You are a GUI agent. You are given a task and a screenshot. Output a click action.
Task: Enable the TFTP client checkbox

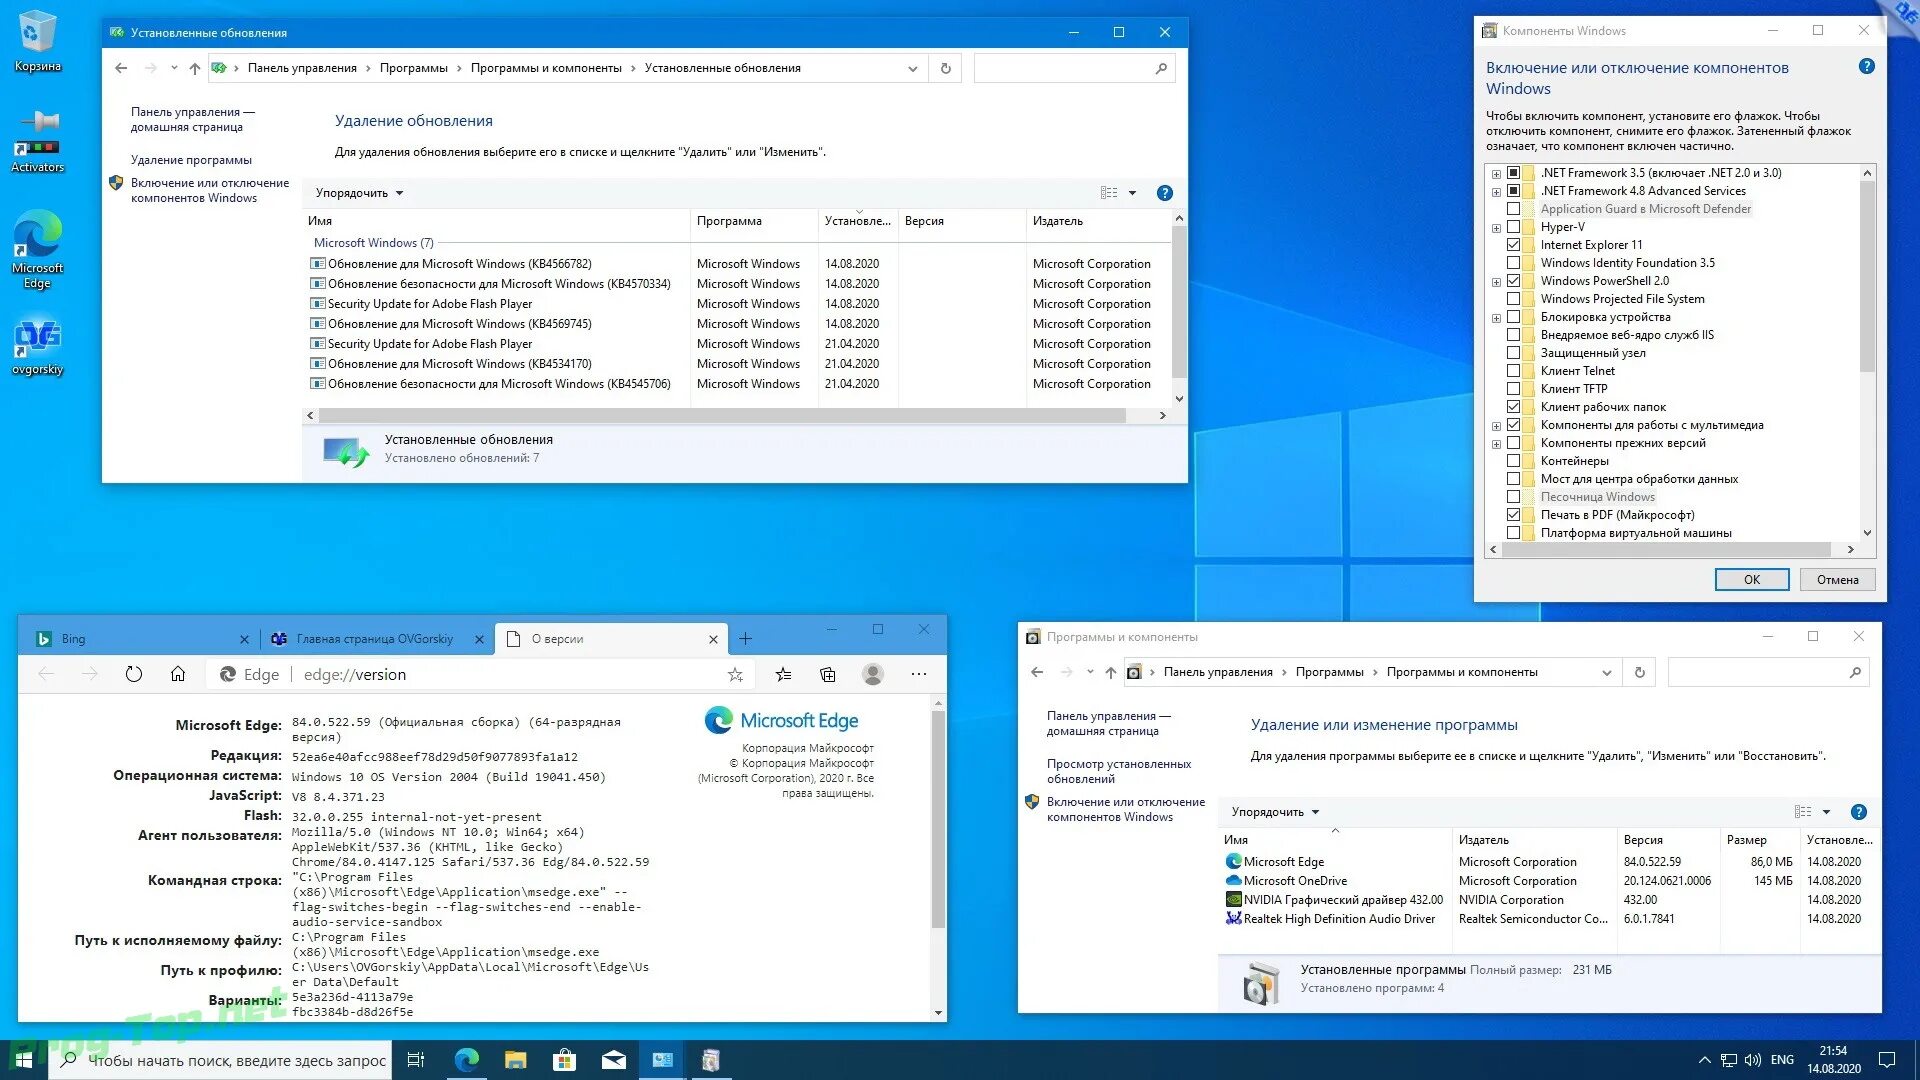[1513, 389]
